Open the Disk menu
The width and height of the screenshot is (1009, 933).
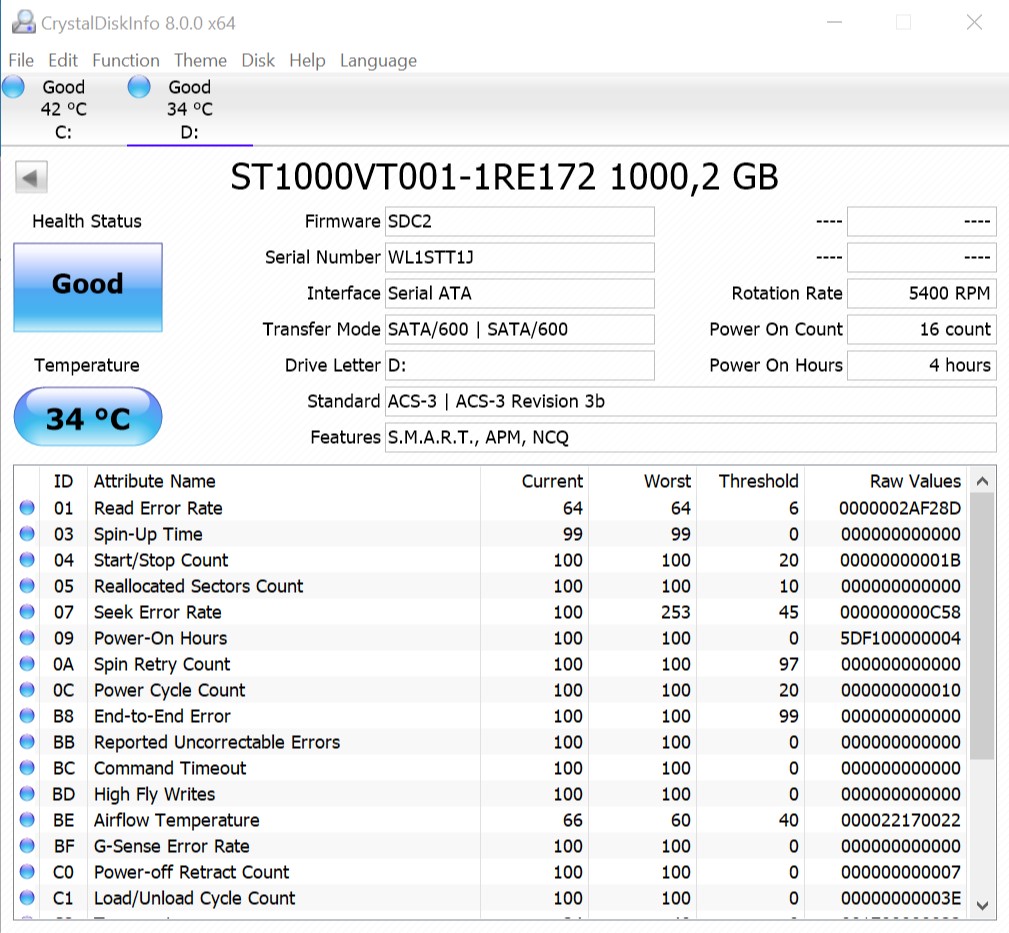[258, 60]
